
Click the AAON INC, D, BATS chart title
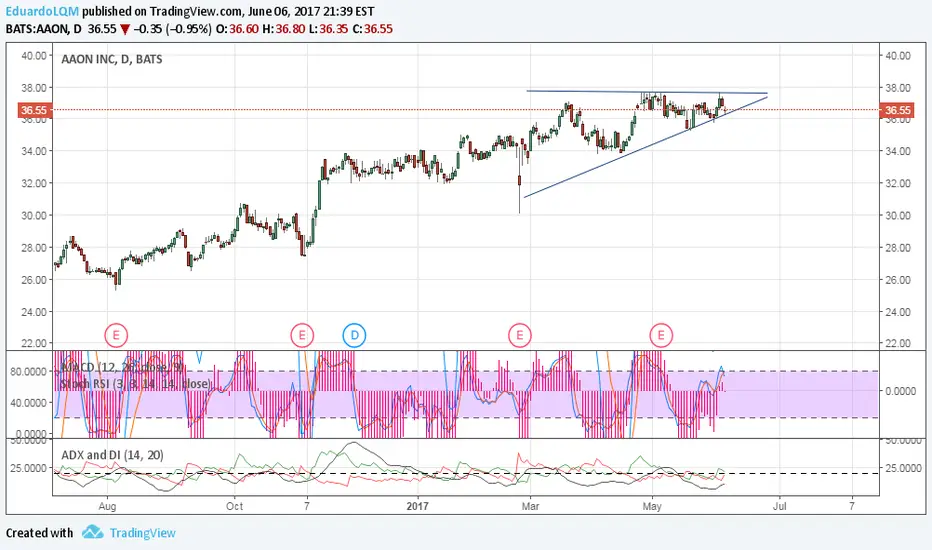click(112, 59)
